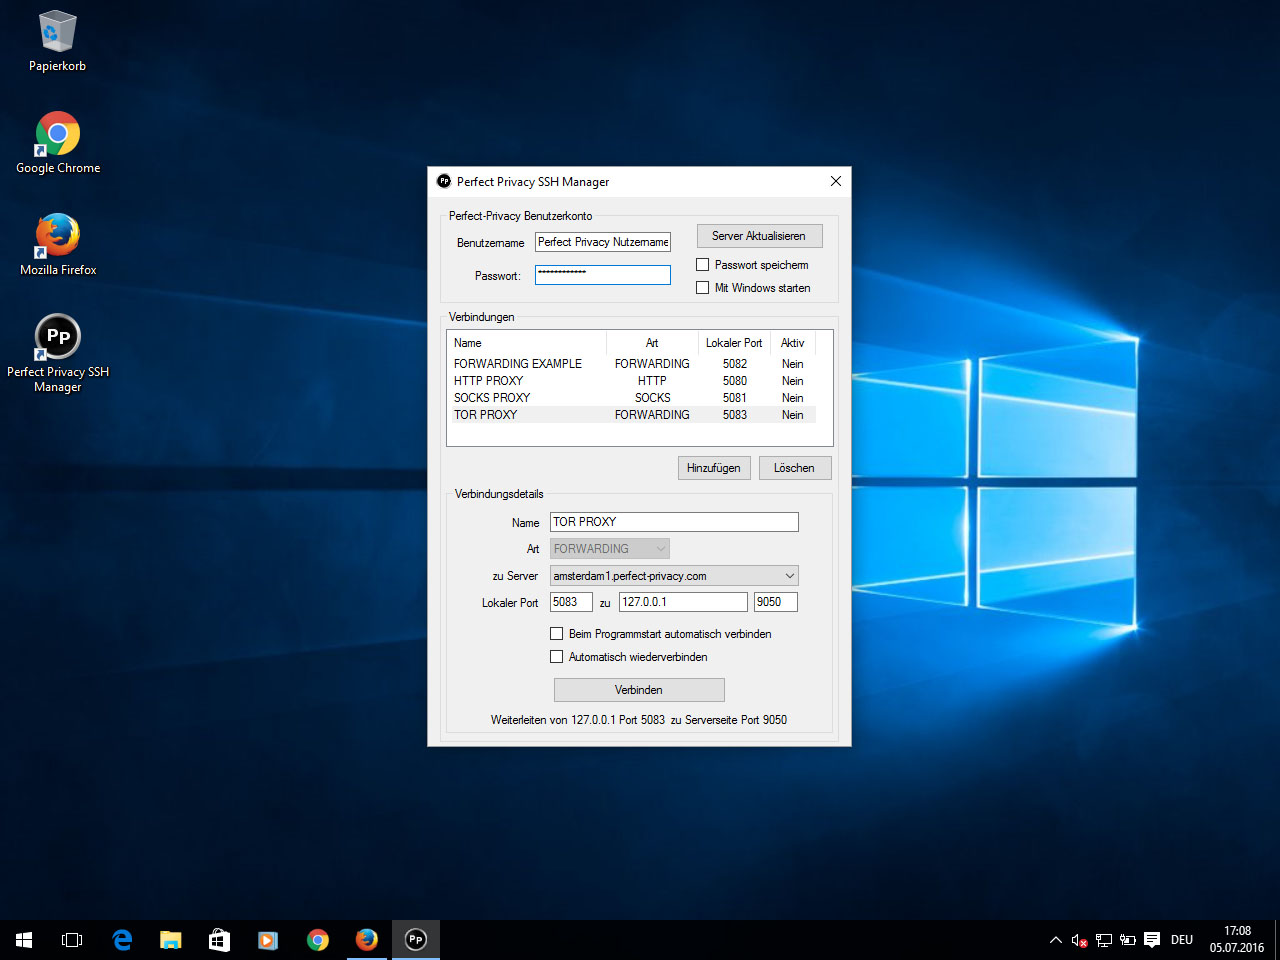Click the Aktiv column header
This screenshot has height=960, width=1280.
point(793,343)
